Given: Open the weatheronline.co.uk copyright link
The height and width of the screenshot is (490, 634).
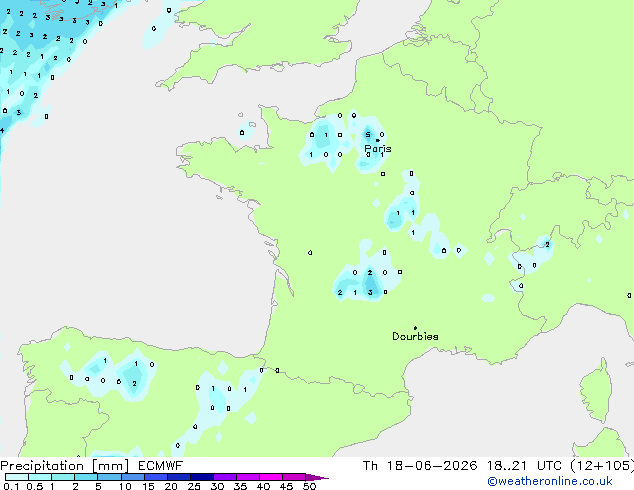Looking at the screenshot, I should [x=549, y=481].
